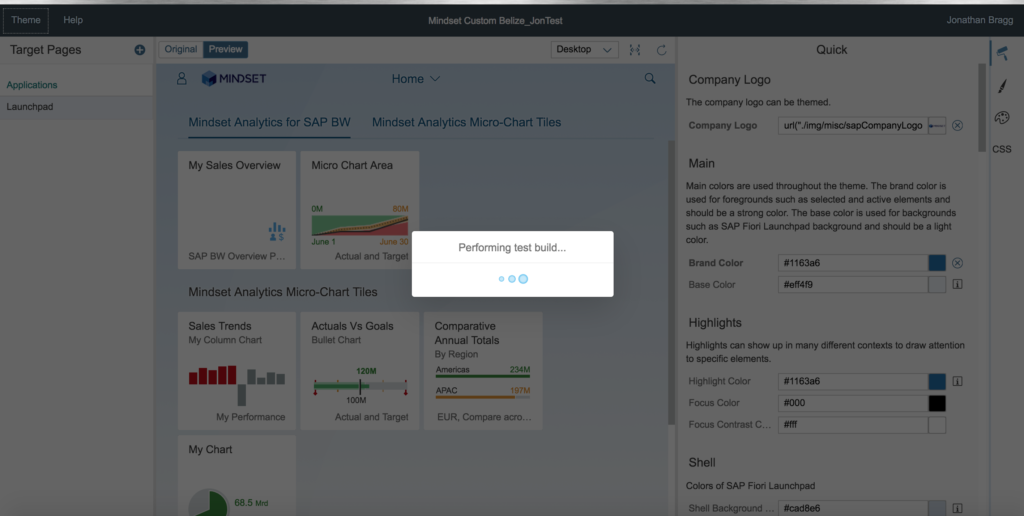Open the black Focus Color swatch
1024x516 pixels.
point(937,403)
